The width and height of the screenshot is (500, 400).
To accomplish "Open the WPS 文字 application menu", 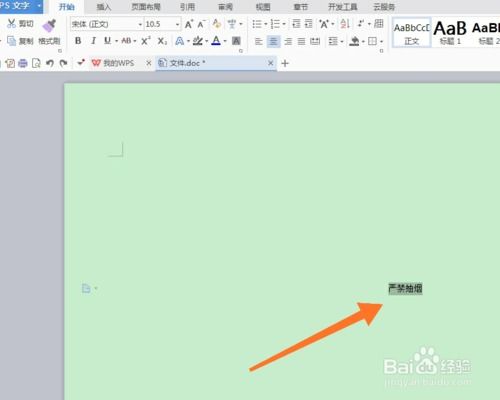I will (21, 6).
